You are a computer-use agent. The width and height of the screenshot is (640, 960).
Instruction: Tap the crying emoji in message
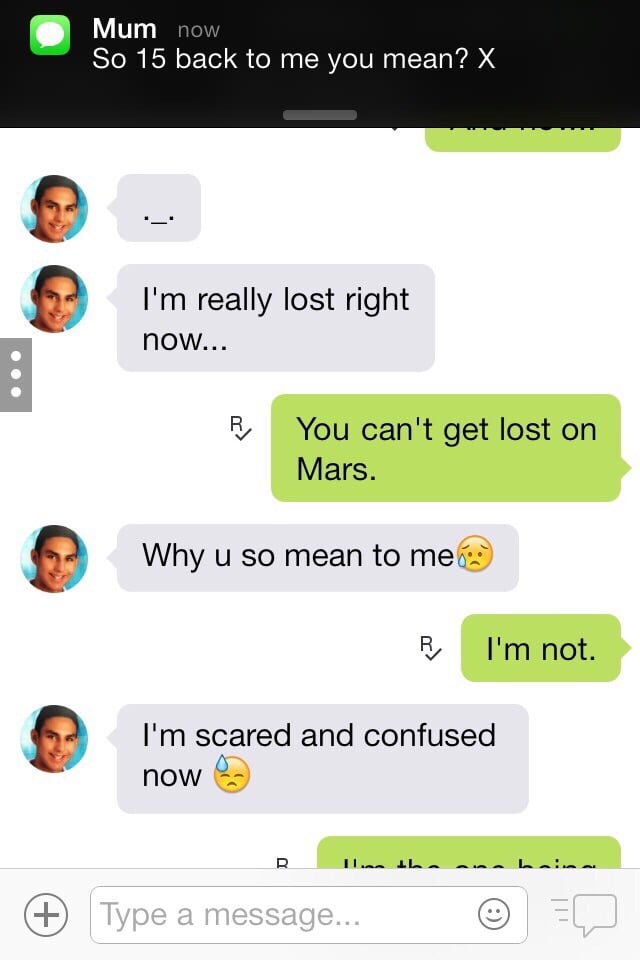coord(475,554)
